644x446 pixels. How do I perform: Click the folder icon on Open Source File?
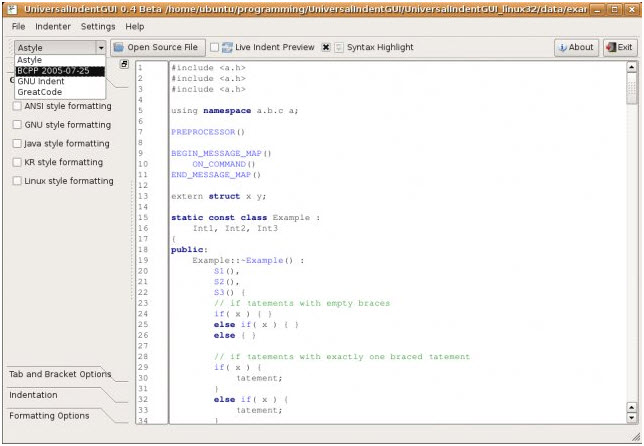point(119,47)
